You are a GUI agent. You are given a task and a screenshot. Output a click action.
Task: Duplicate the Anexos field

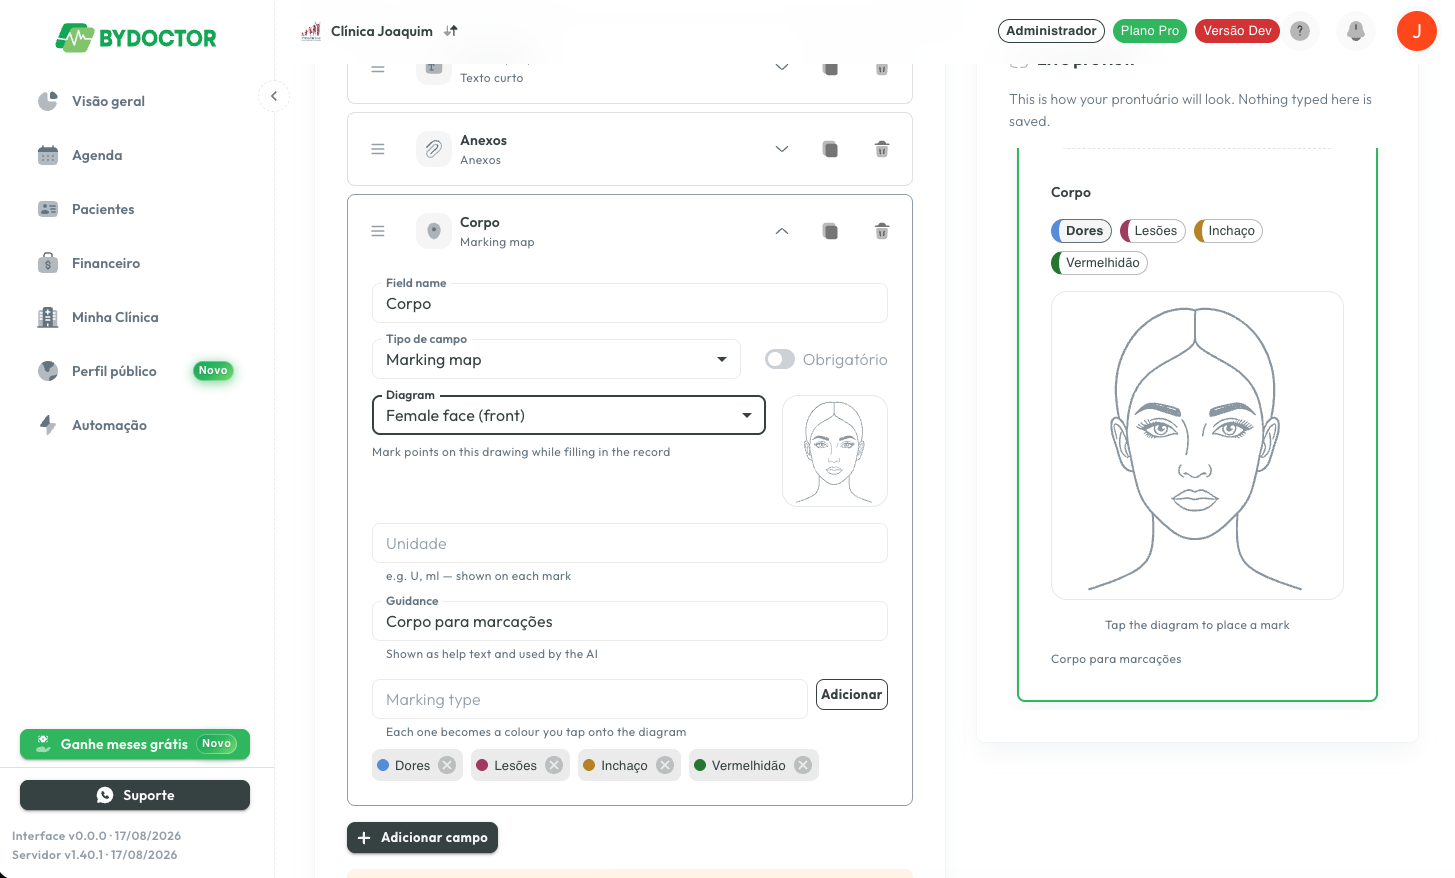[830, 149]
